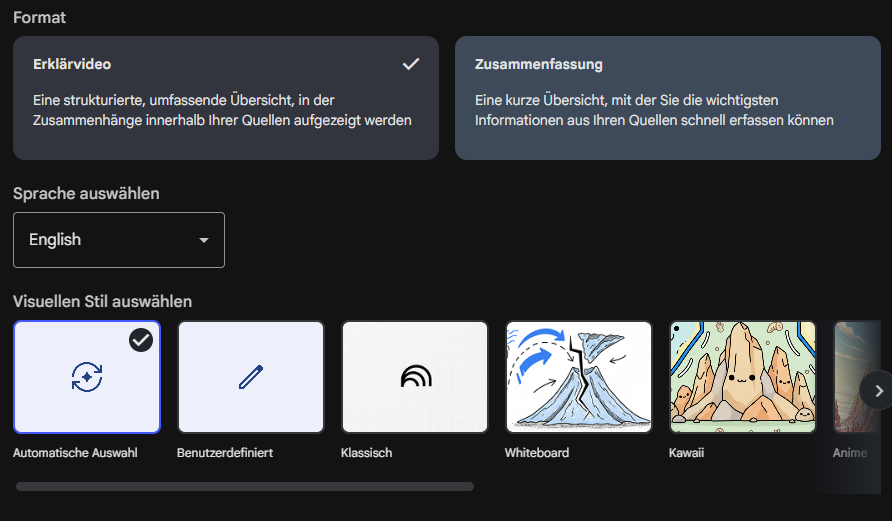Click the Sprache auswählen heading

click(86, 193)
